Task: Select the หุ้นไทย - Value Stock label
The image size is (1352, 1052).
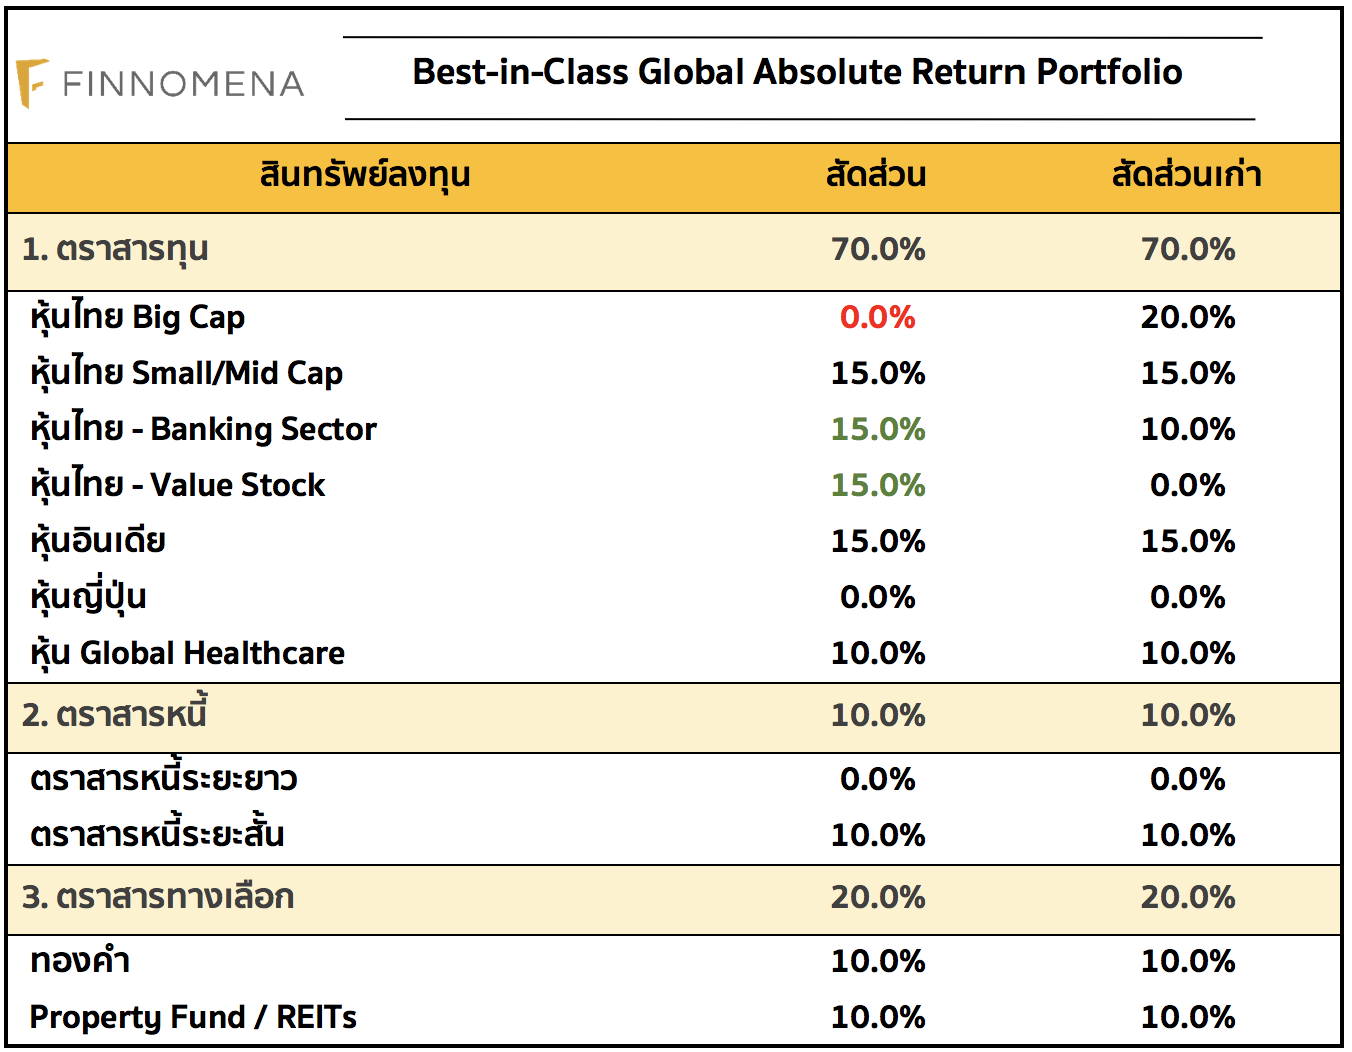Action: tap(178, 485)
